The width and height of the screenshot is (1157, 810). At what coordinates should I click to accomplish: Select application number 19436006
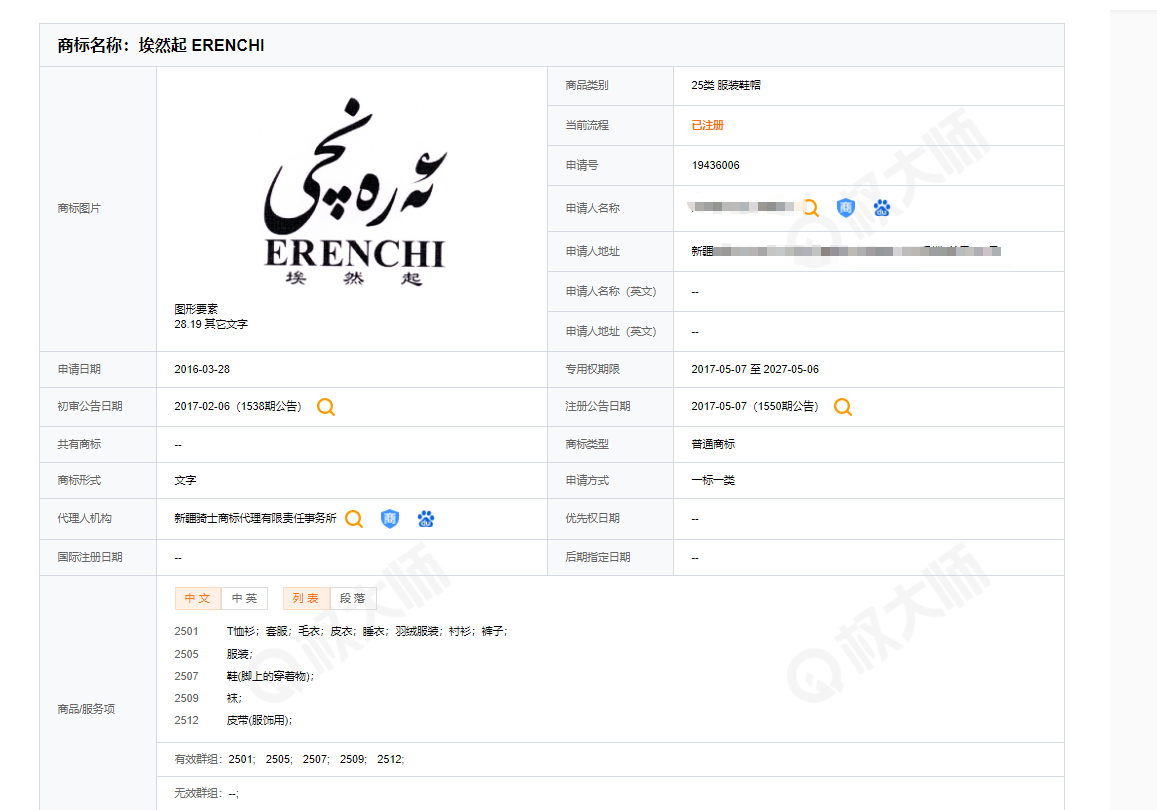715,165
